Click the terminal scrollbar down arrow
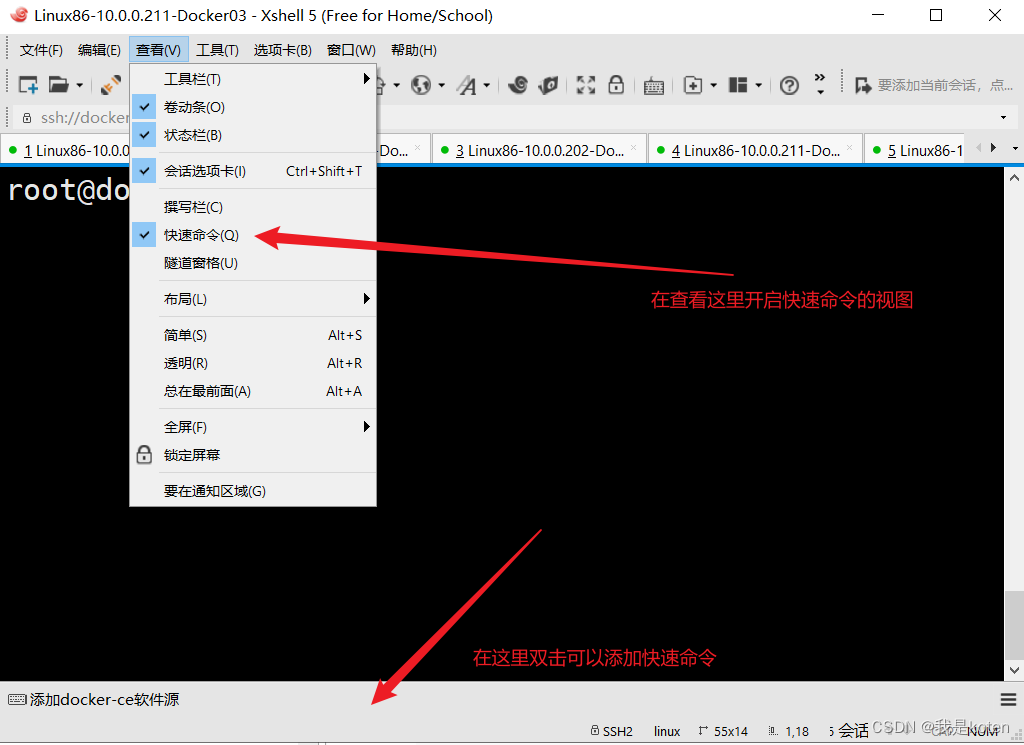Image resolution: width=1024 pixels, height=745 pixels. (1014, 670)
